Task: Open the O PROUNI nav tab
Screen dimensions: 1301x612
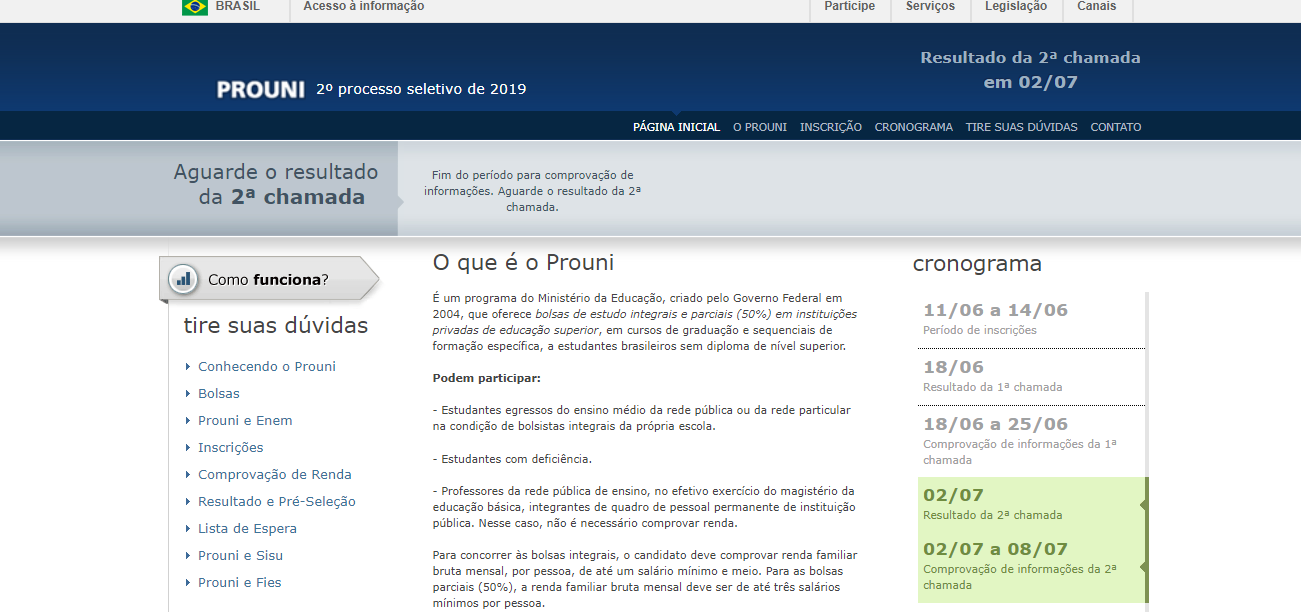Action: click(x=760, y=127)
